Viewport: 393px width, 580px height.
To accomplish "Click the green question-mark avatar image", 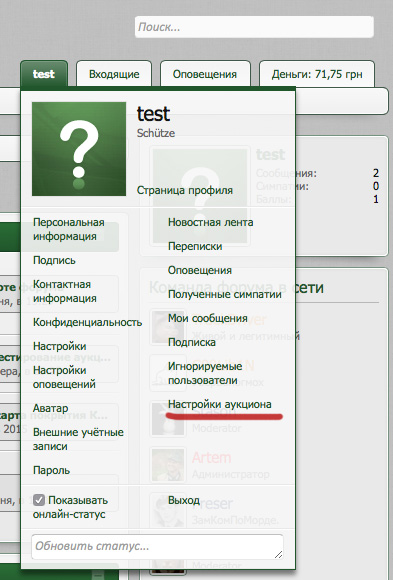I will pos(79,149).
